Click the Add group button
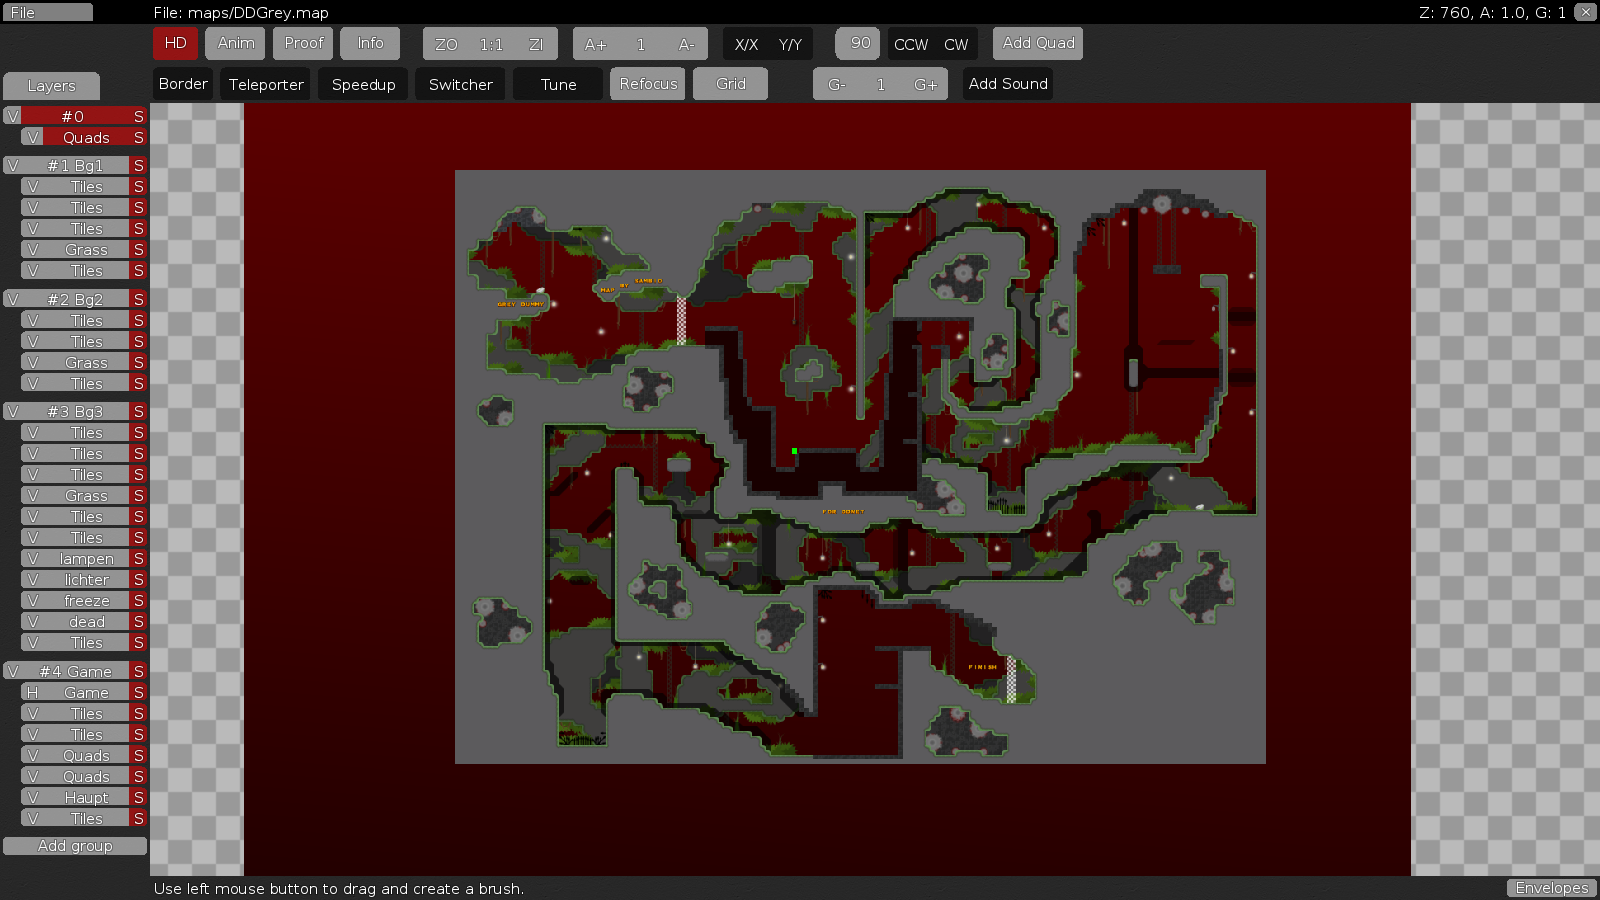1600x900 pixels. point(75,846)
